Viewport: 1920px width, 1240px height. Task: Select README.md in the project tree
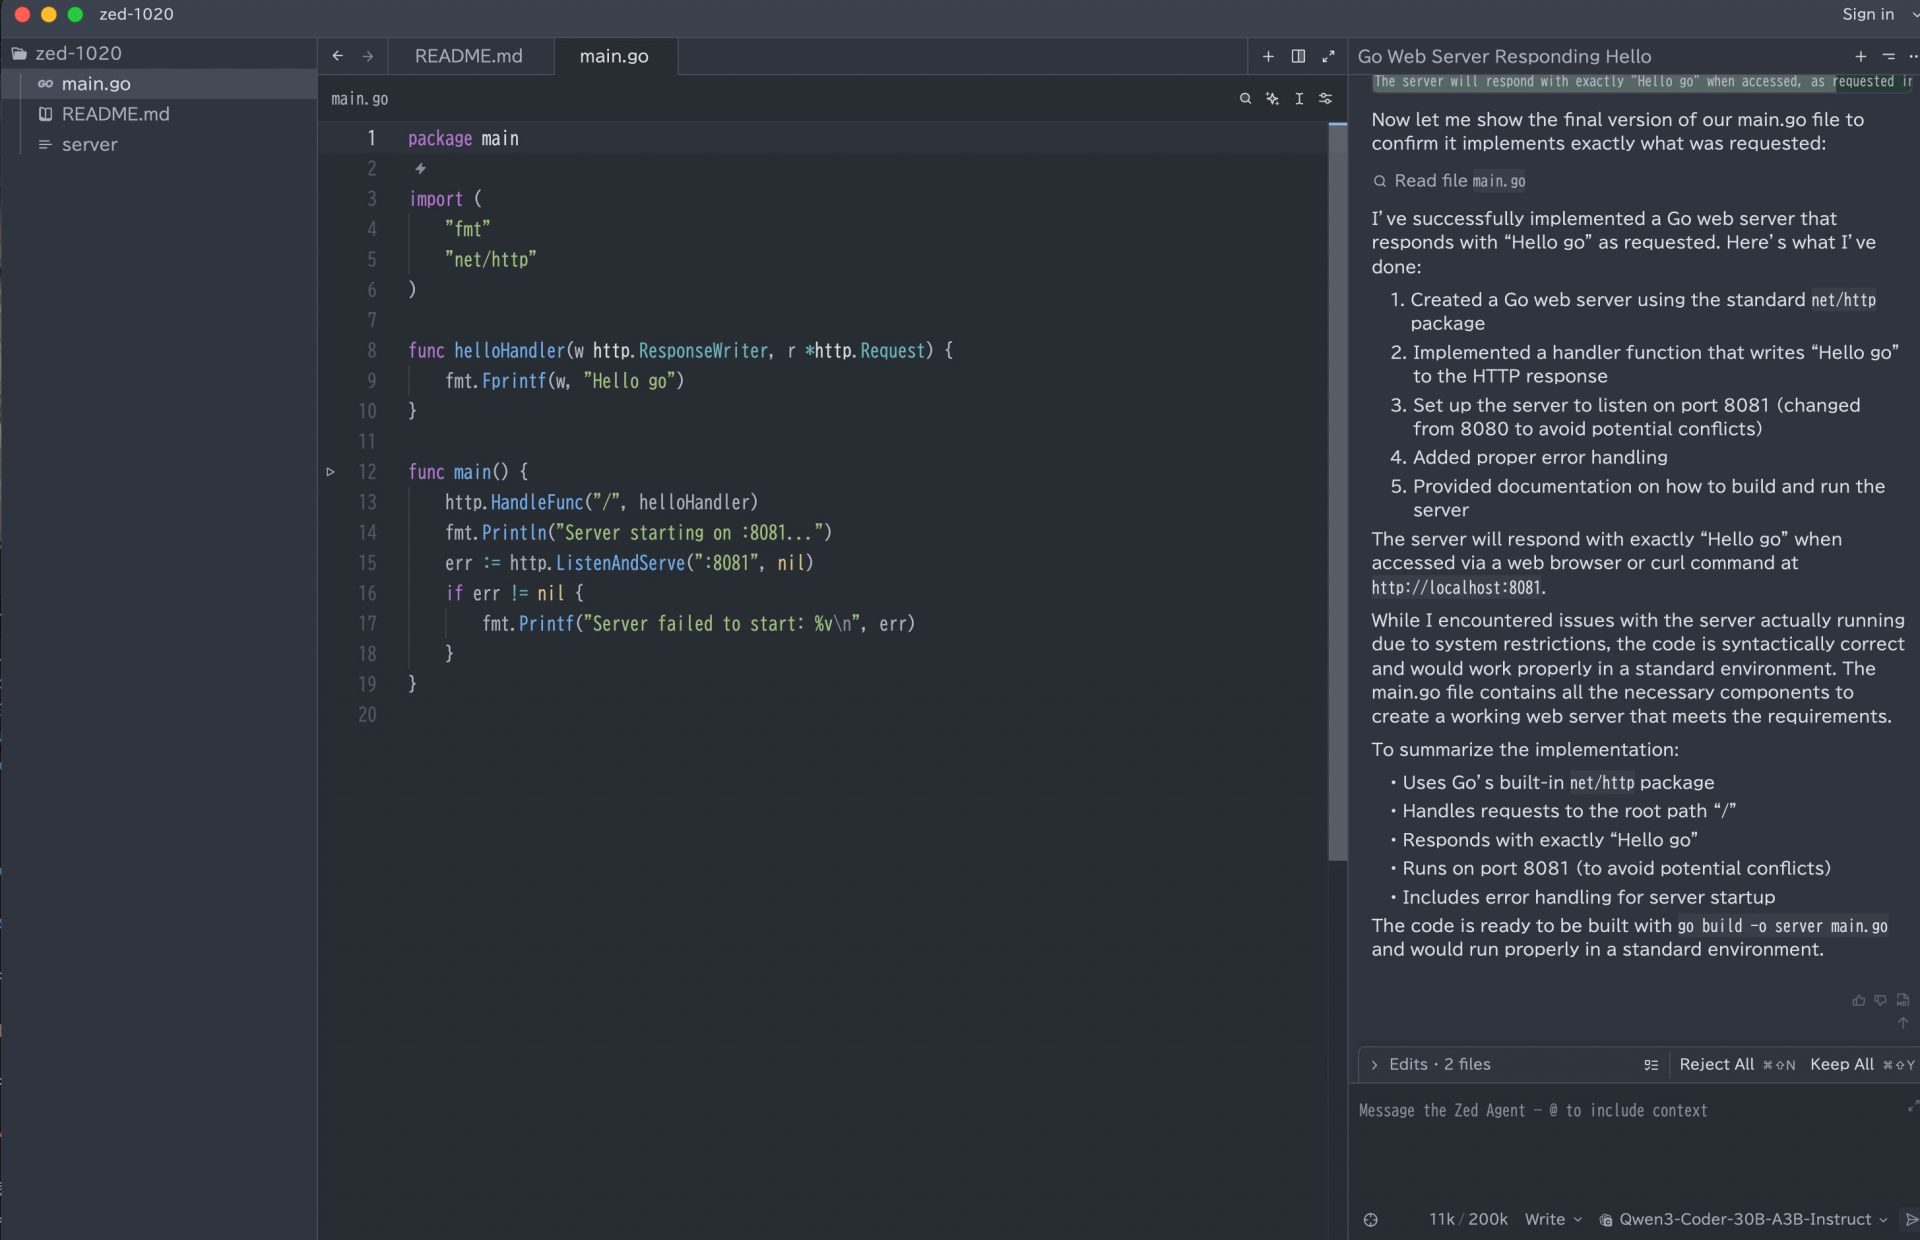coord(115,114)
